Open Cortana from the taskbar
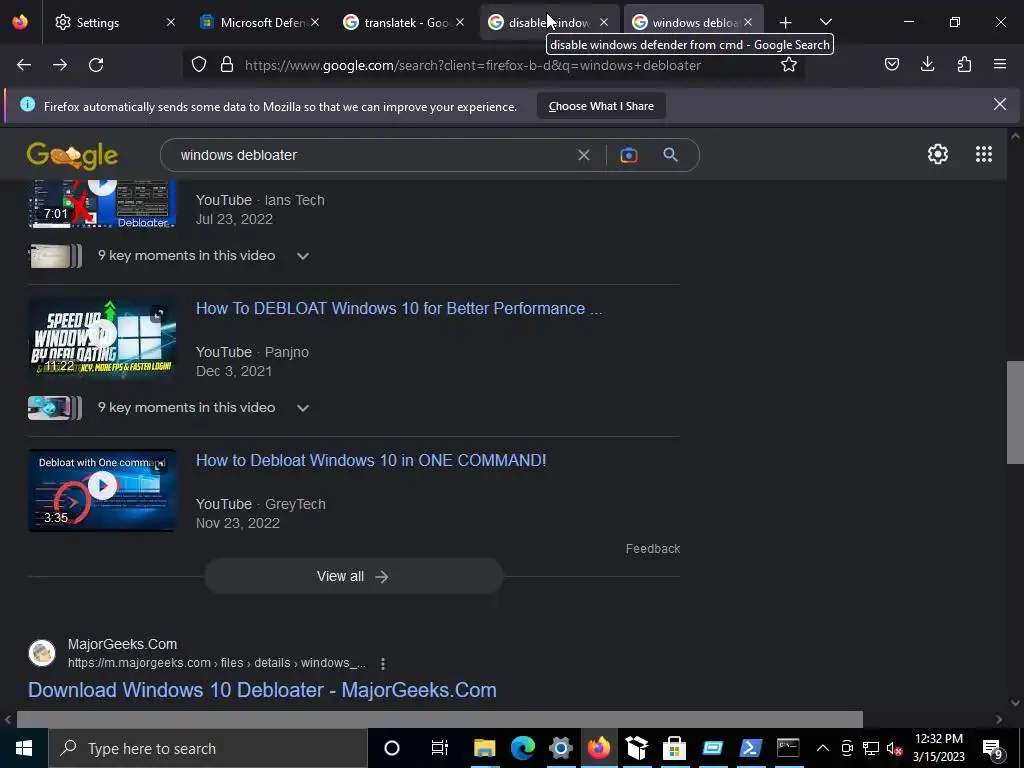This screenshot has width=1024, height=768. 392,748
